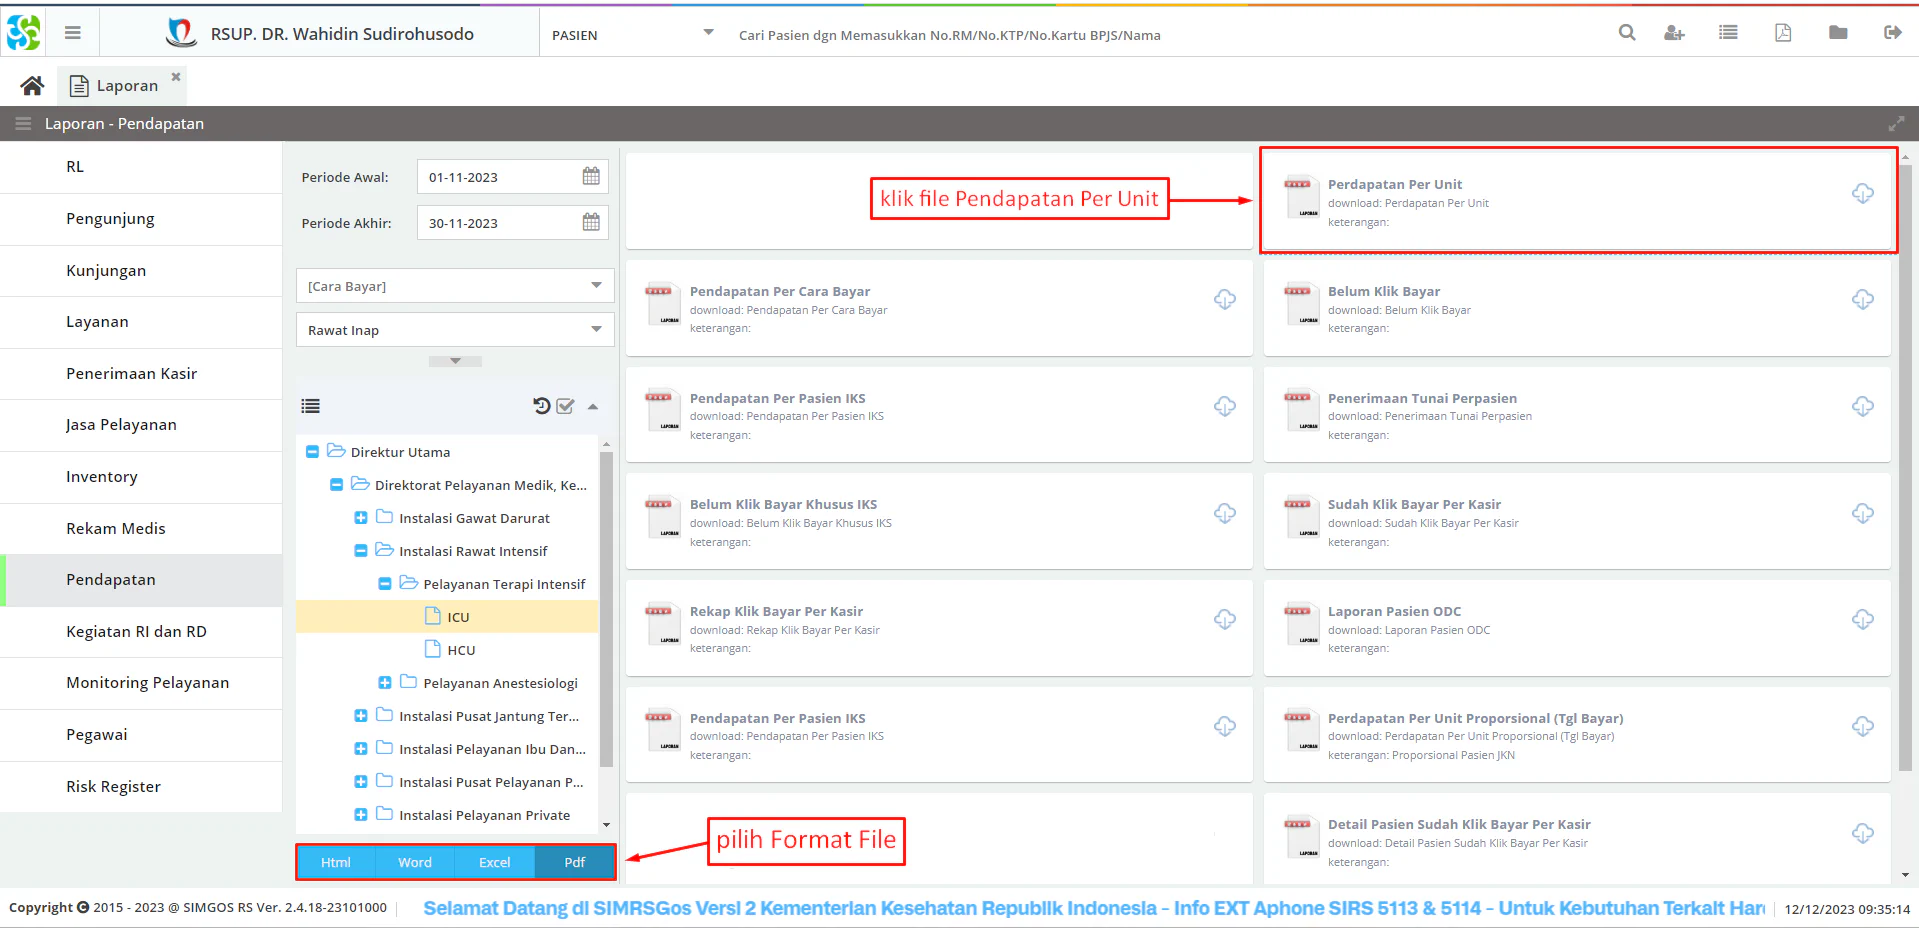Download Detail Pasien Sudah Klik Bayar icon

1862,834
